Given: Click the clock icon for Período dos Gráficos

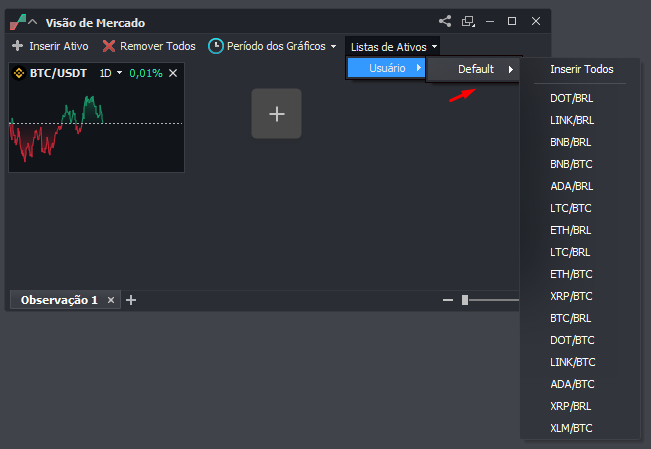Looking at the screenshot, I should [x=215, y=46].
